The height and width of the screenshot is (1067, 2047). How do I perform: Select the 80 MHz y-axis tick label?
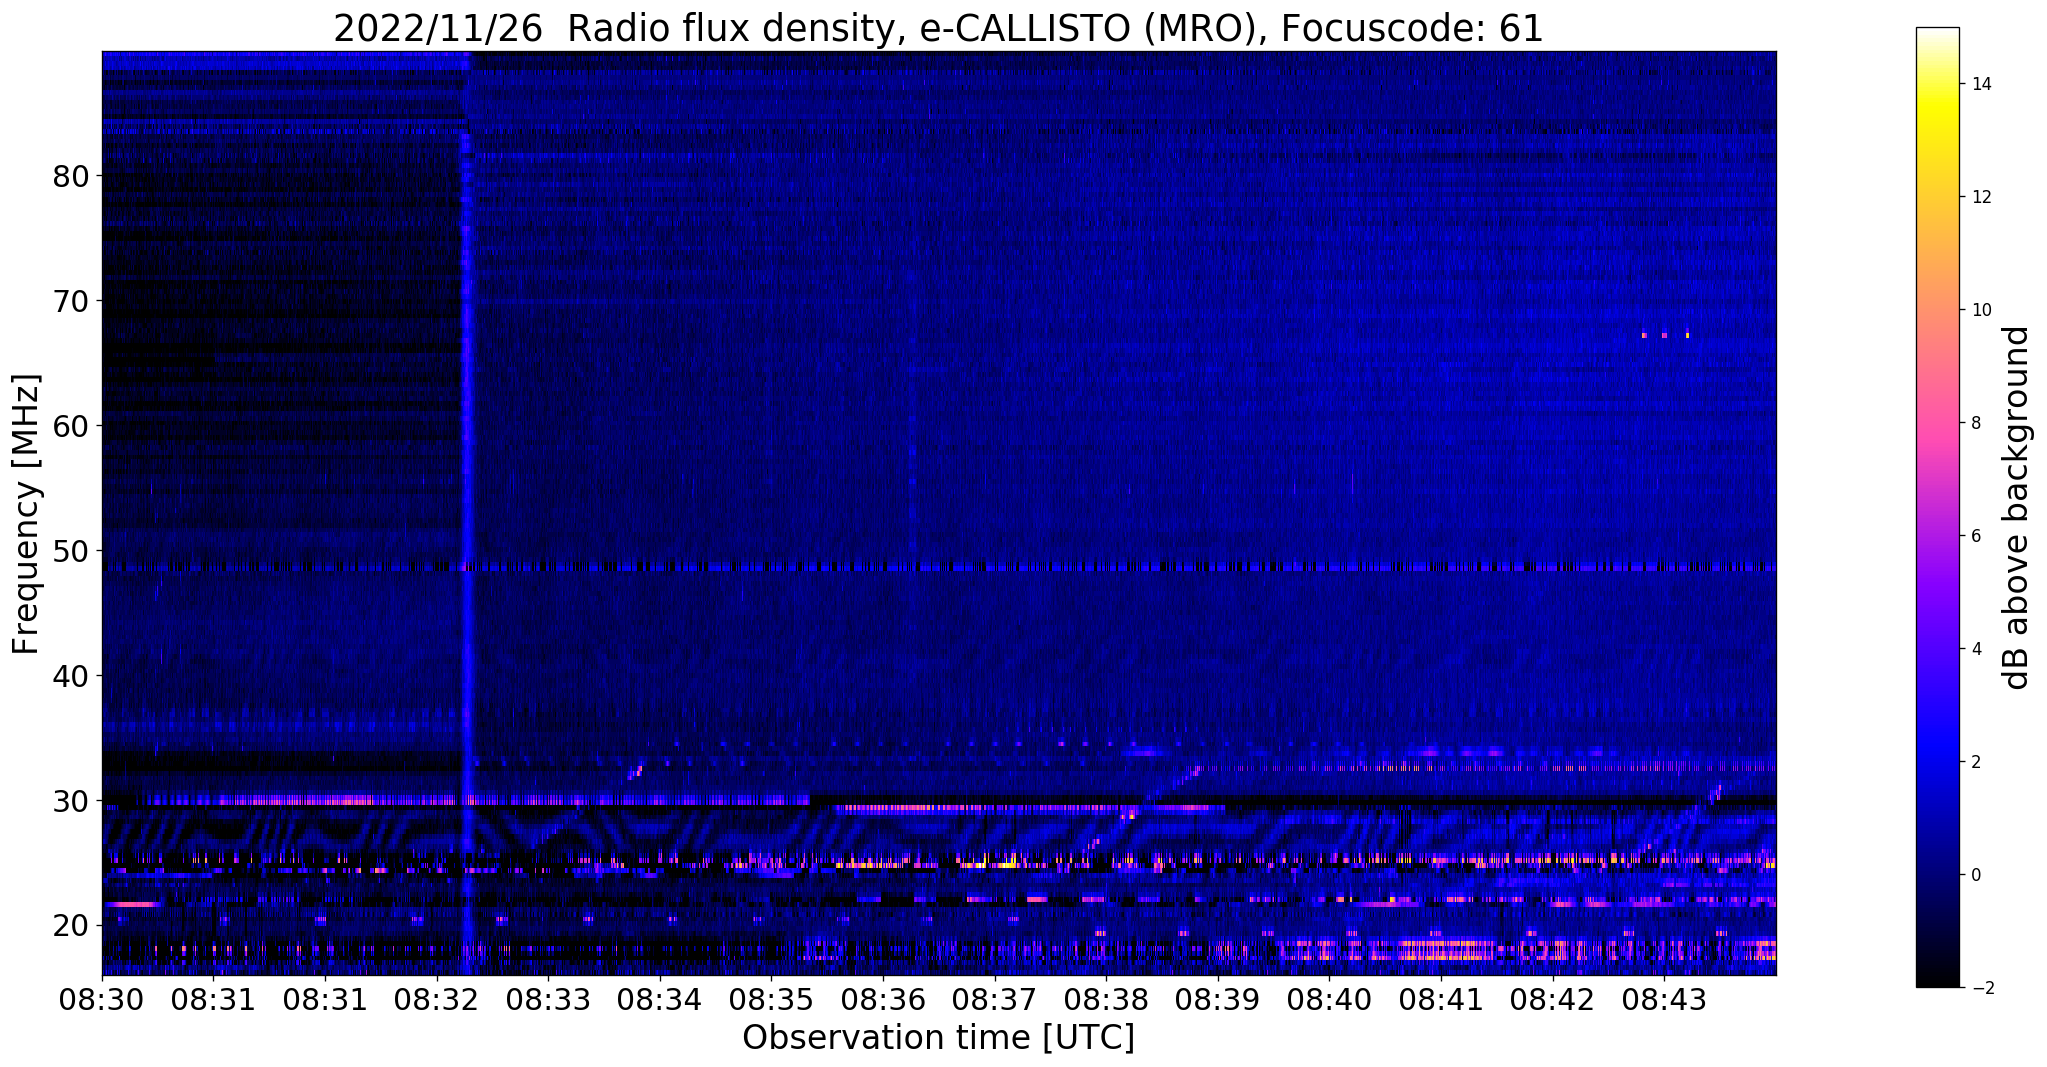click(72, 176)
